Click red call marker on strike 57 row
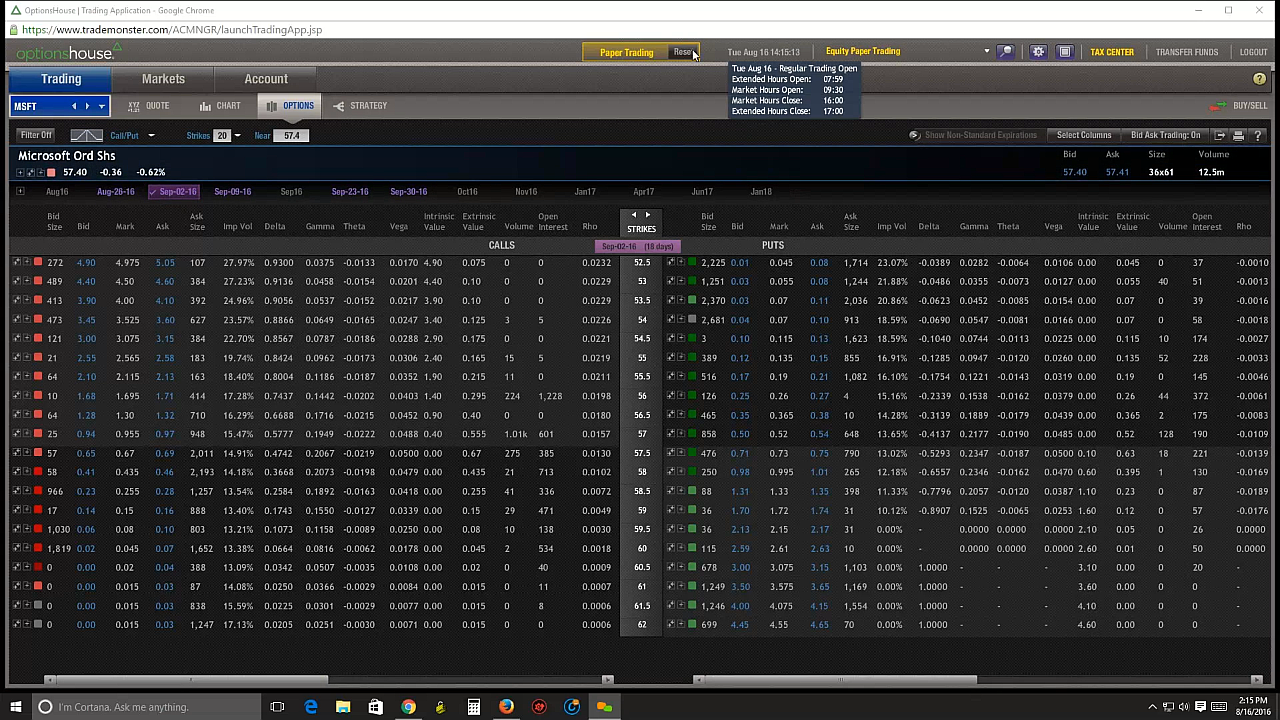1280x720 pixels. coord(38,434)
